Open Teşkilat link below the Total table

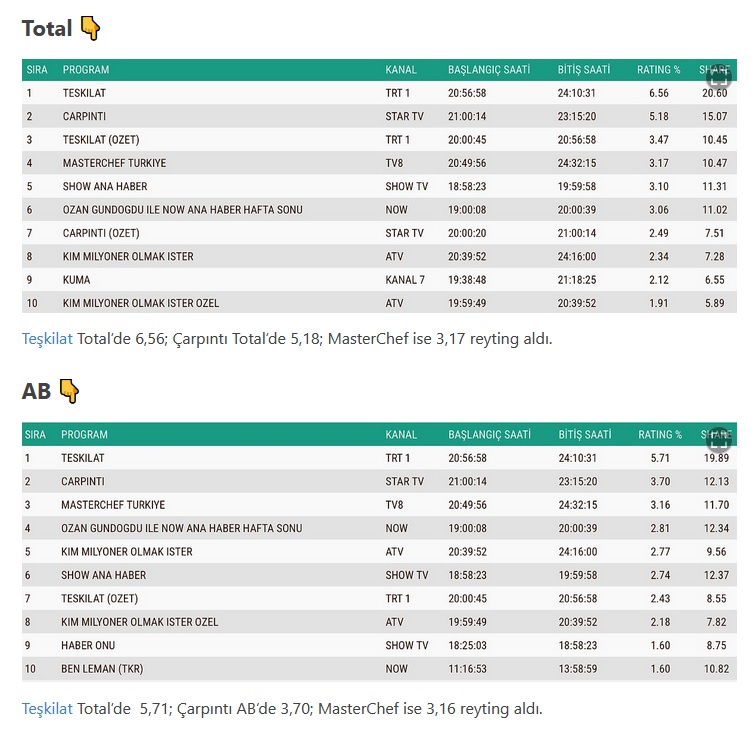click(47, 339)
